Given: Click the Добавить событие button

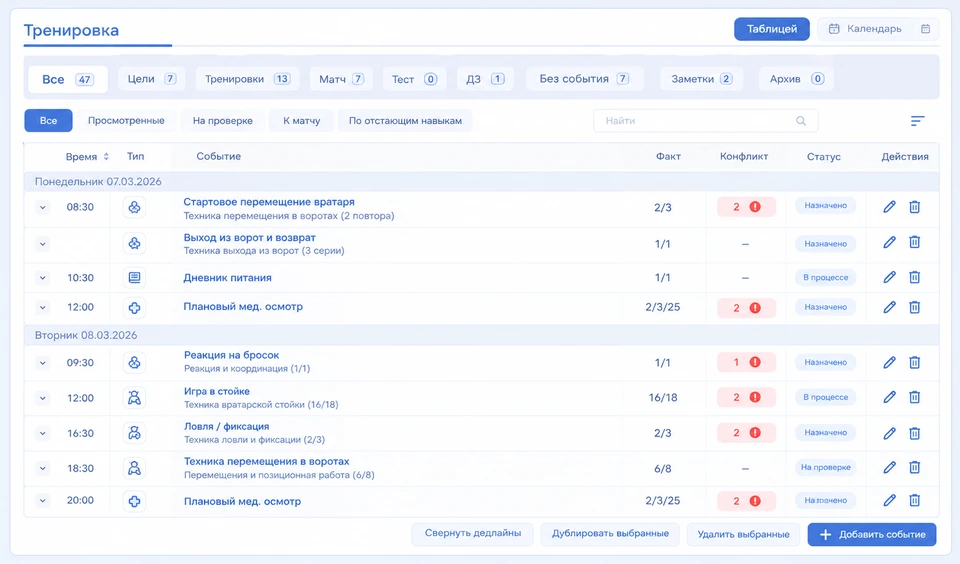Looking at the screenshot, I should click(x=872, y=535).
